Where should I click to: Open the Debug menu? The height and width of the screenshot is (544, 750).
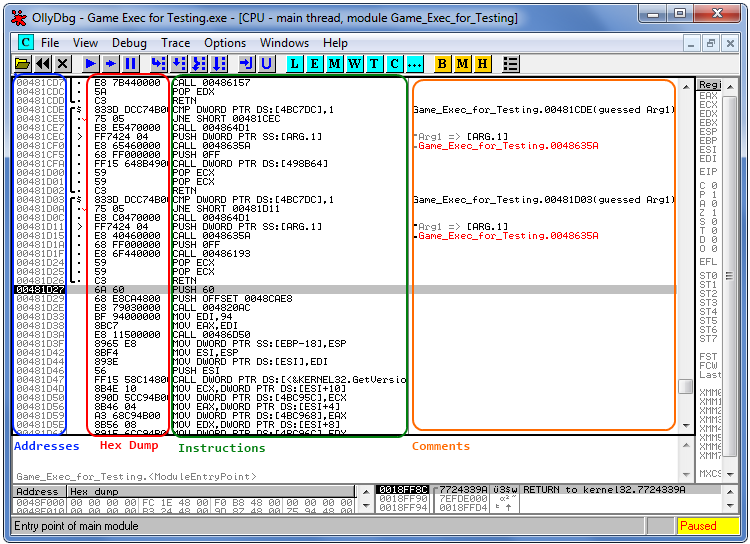129,43
